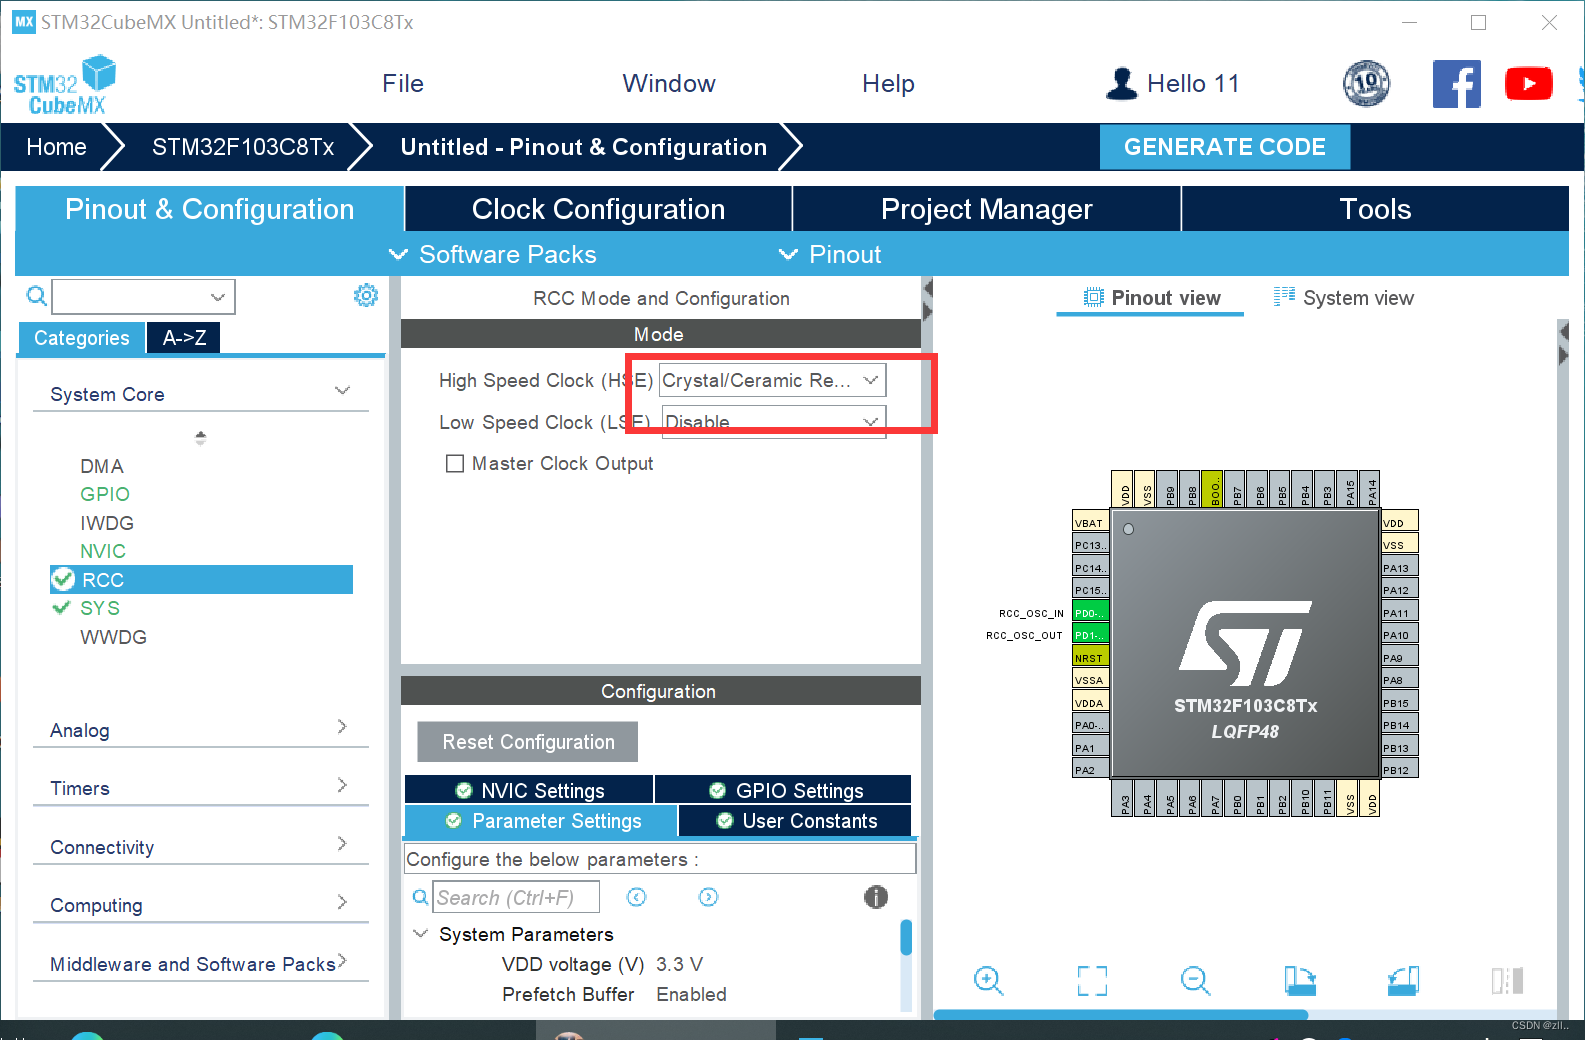Open the peripheral search combo box
The height and width of the screenshot is (1040, 1585).
[143, 296]
